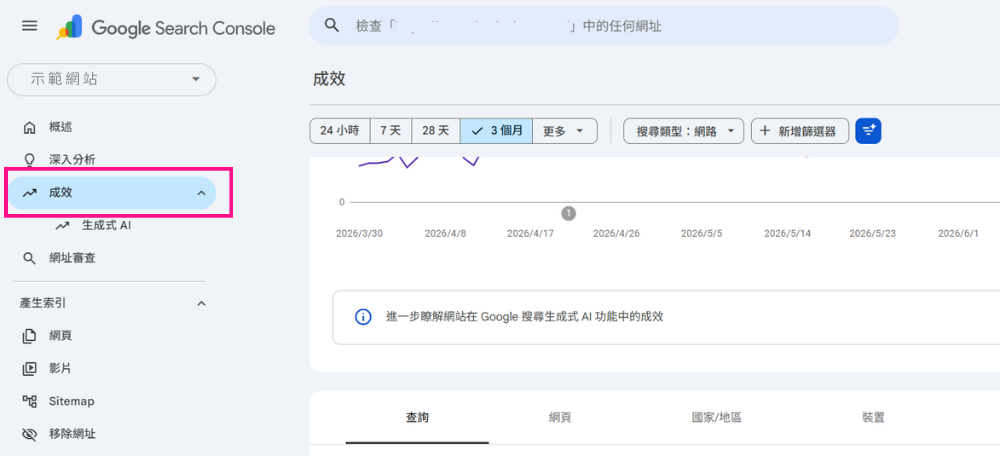Click the 2026/3/30 chart date label
Screen dimensions: 1000x456
[x=360, y=233]
